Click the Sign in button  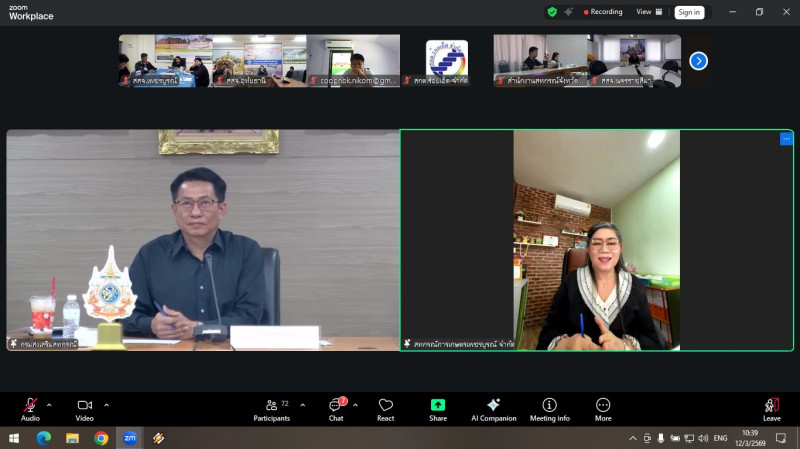[x=689, y=12]
